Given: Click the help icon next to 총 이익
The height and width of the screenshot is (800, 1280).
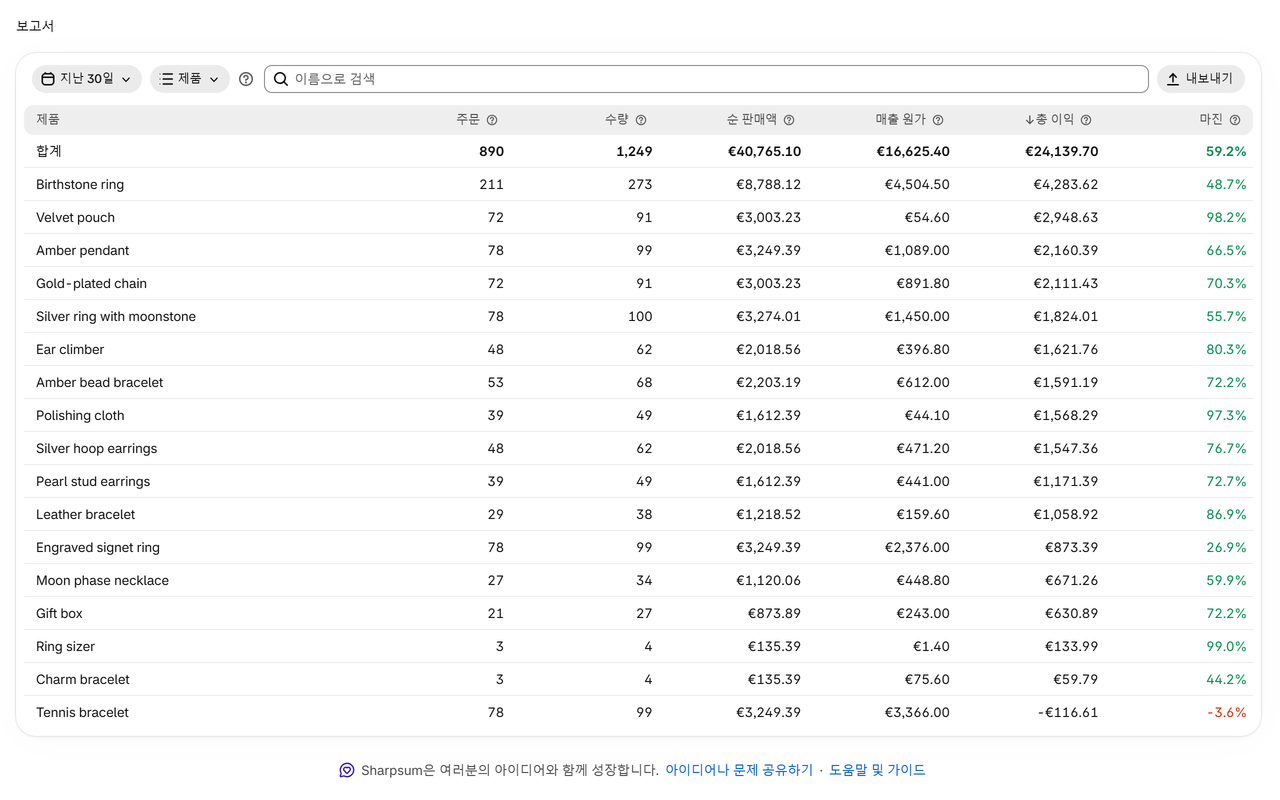Looking at the screenshot, I should pyautogui.click(x=1086, y=120).
